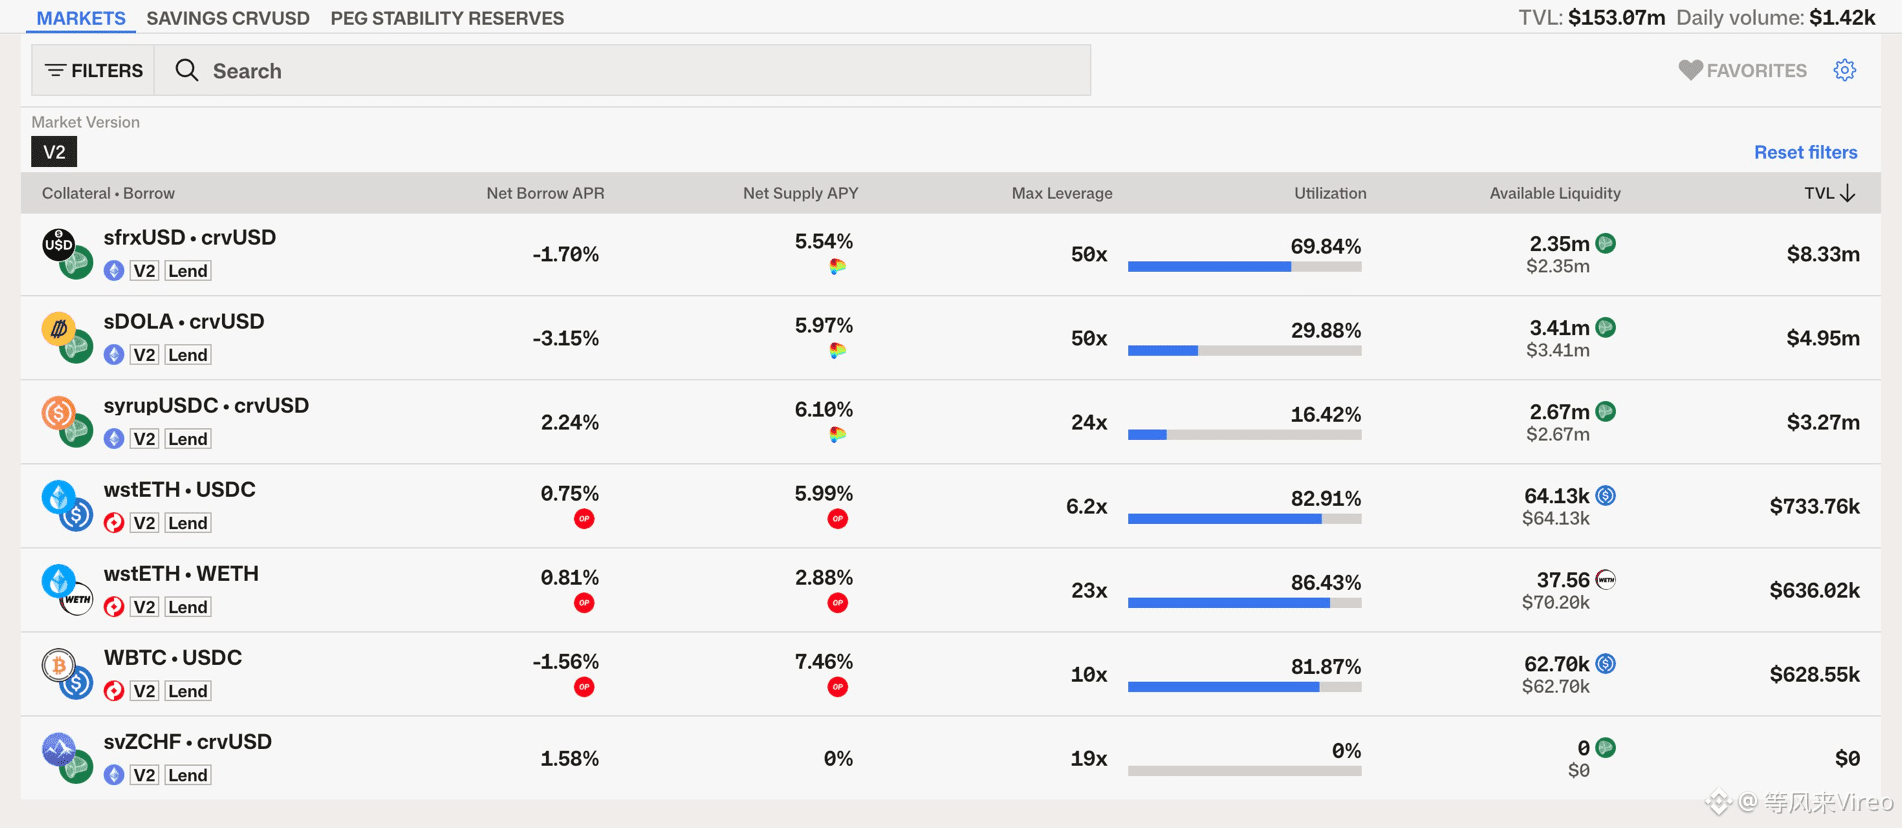The height and width of the screenshot is (828, 1902).
Task: Focus the market Search field
Action: click(622, 70)
